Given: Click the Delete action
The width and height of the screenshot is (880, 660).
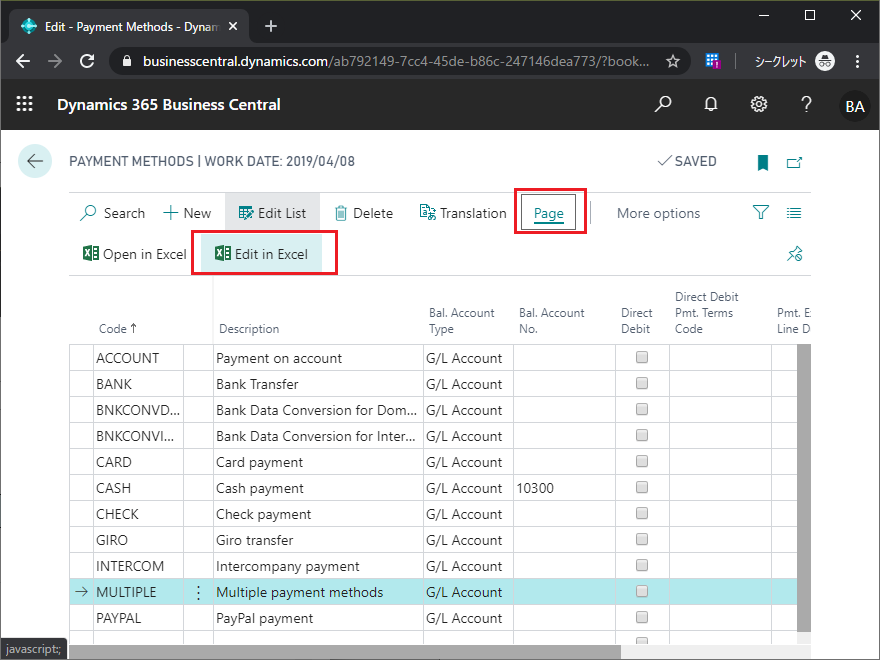Looking at the screenshot, I should (364, 213).
